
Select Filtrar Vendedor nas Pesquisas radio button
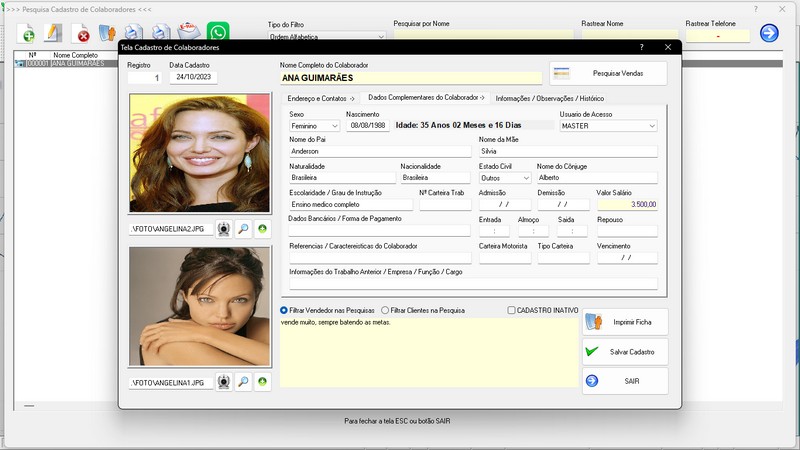(x=285, y=310)
